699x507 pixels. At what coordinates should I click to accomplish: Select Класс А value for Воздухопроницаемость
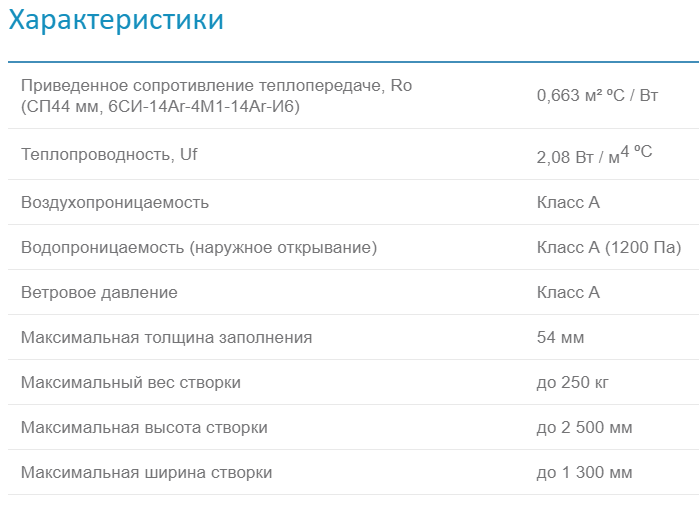[568, 202]
